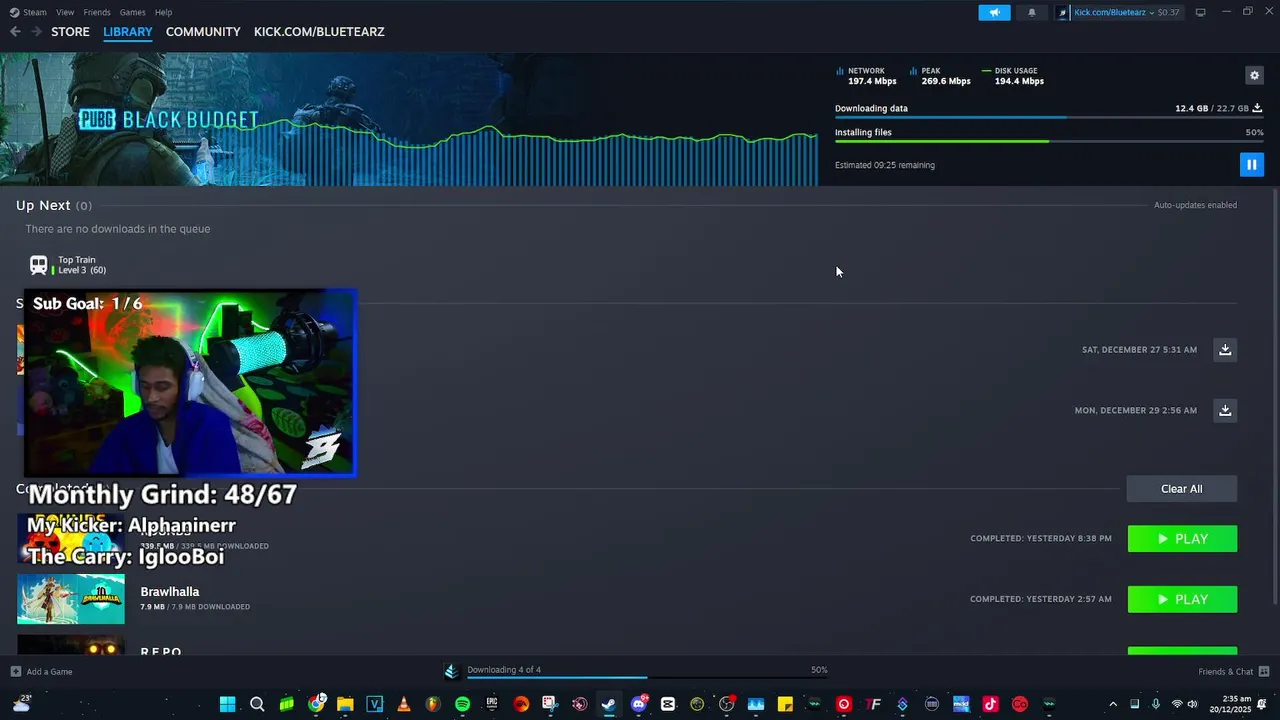The height and width of the screenshot is (720, 1280).
Task: Click the Steam announcements megaphone icon
Action: 994,12
